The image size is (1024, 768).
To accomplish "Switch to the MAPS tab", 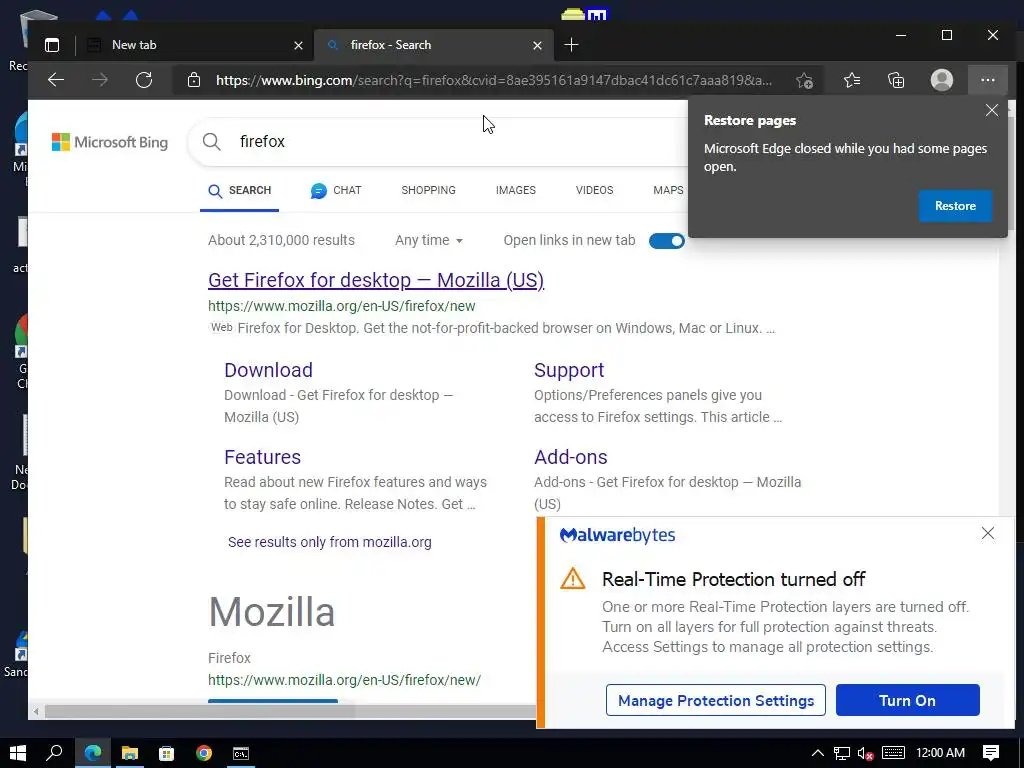I will 668,190.
